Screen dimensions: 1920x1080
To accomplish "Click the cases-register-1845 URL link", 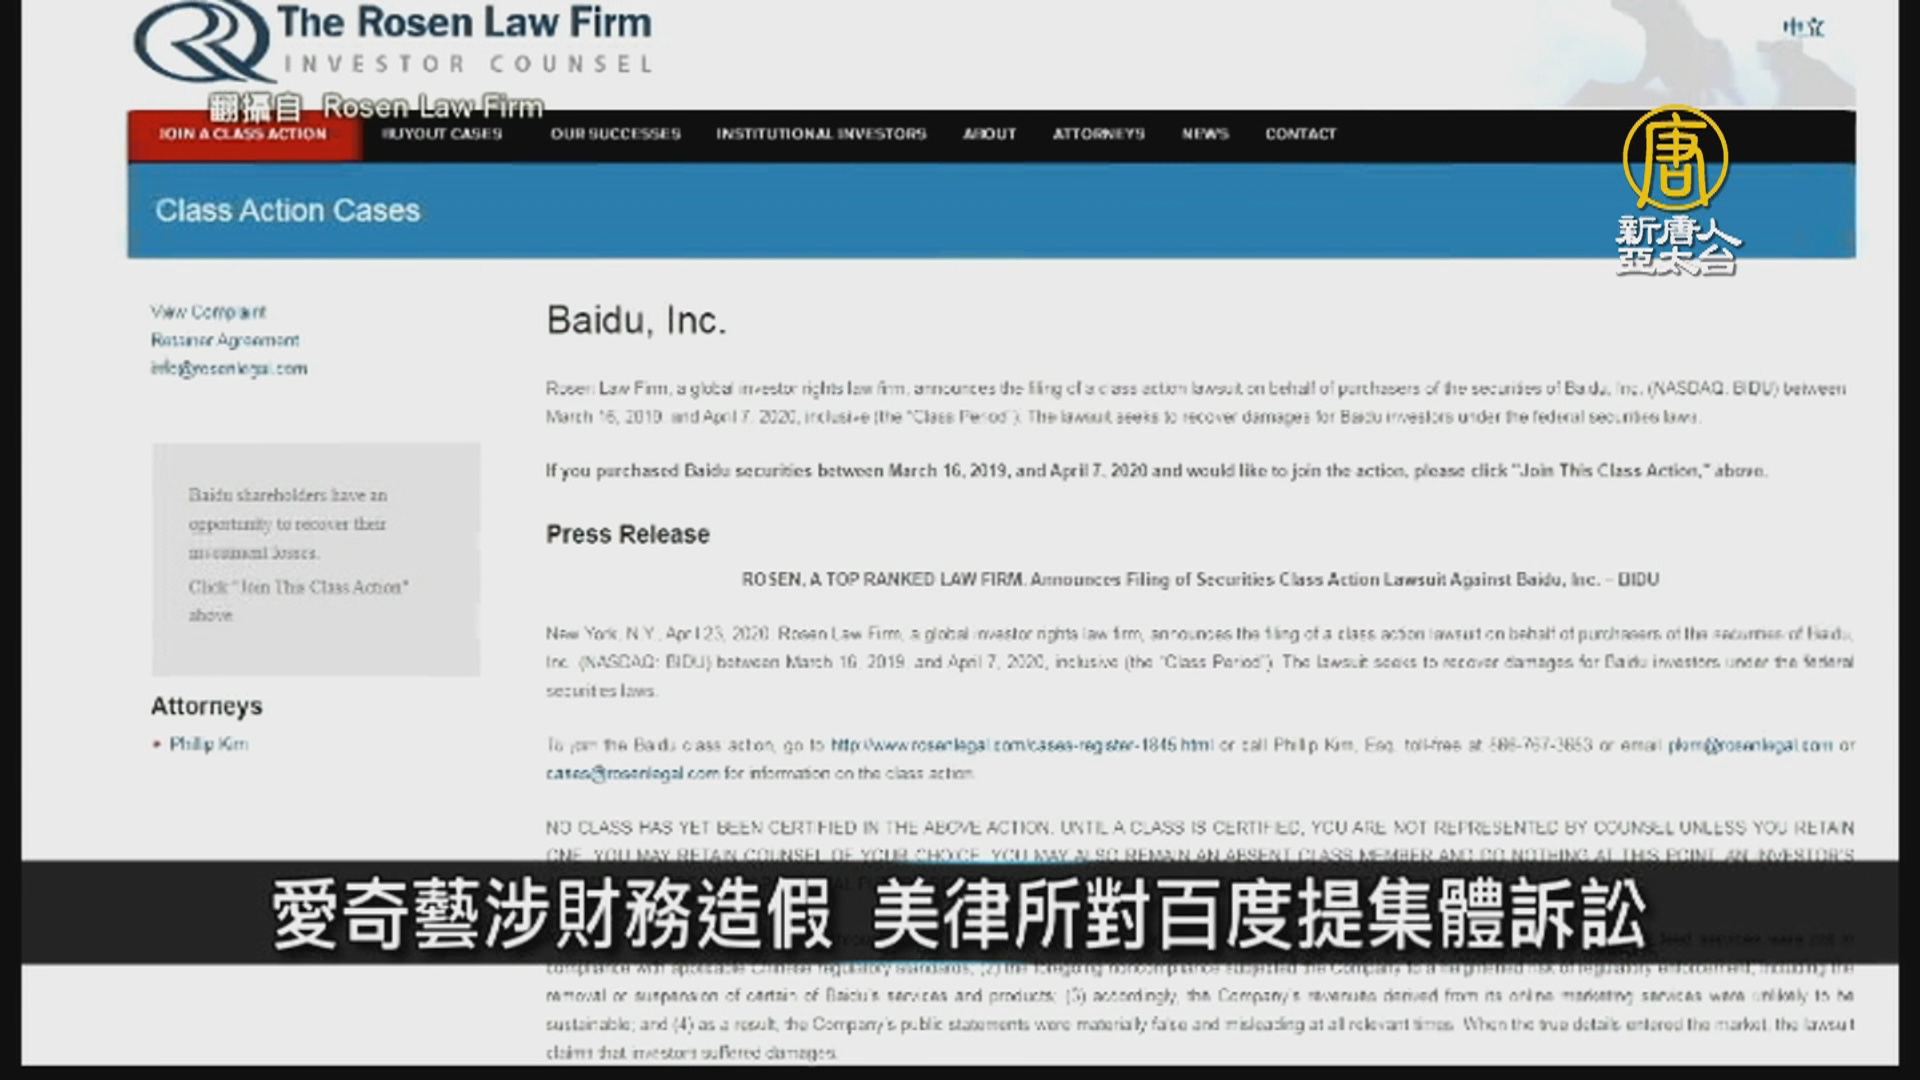I will pyautogui.click(x=1021, y=745).
